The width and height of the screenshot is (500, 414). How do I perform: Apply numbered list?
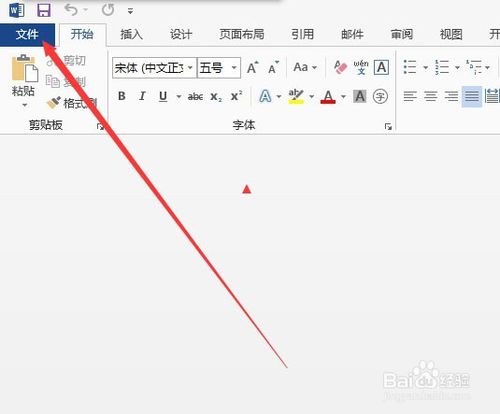click(442, 67)
